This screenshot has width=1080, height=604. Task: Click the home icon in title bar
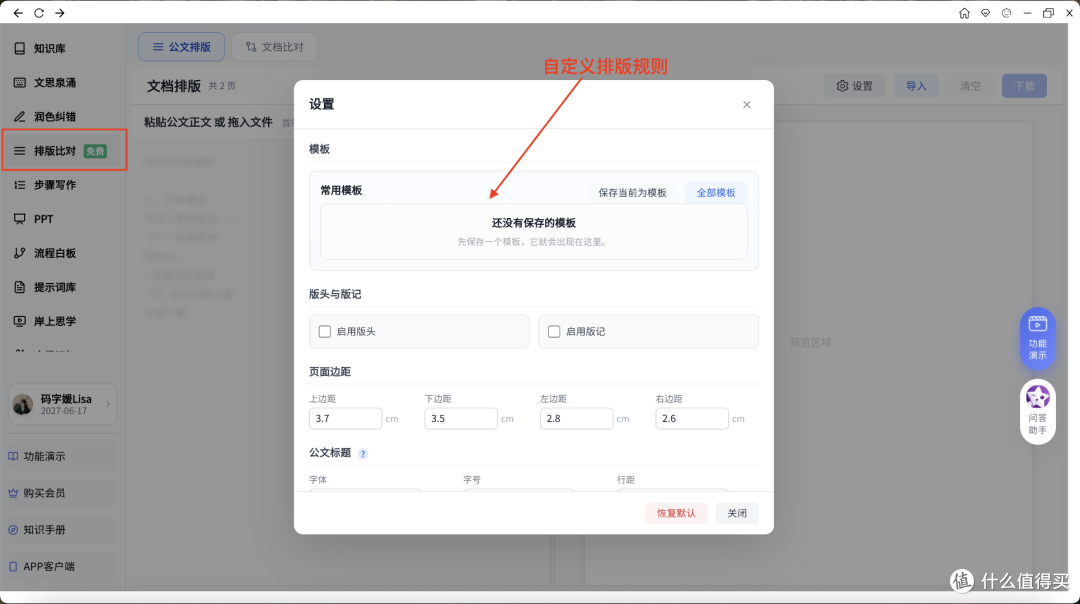tap(964, 13)
